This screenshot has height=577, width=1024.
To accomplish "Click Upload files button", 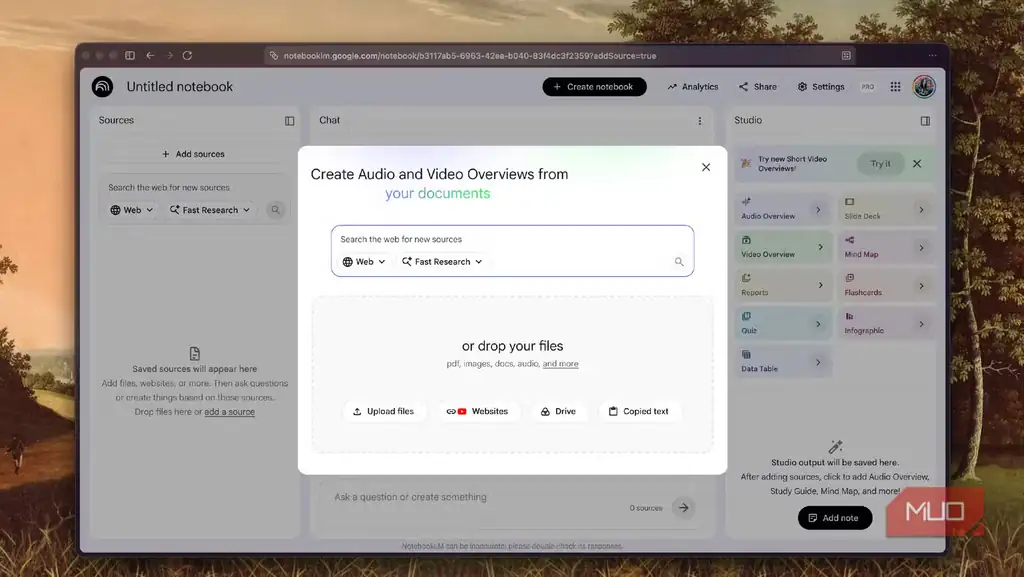I will 384,411.
